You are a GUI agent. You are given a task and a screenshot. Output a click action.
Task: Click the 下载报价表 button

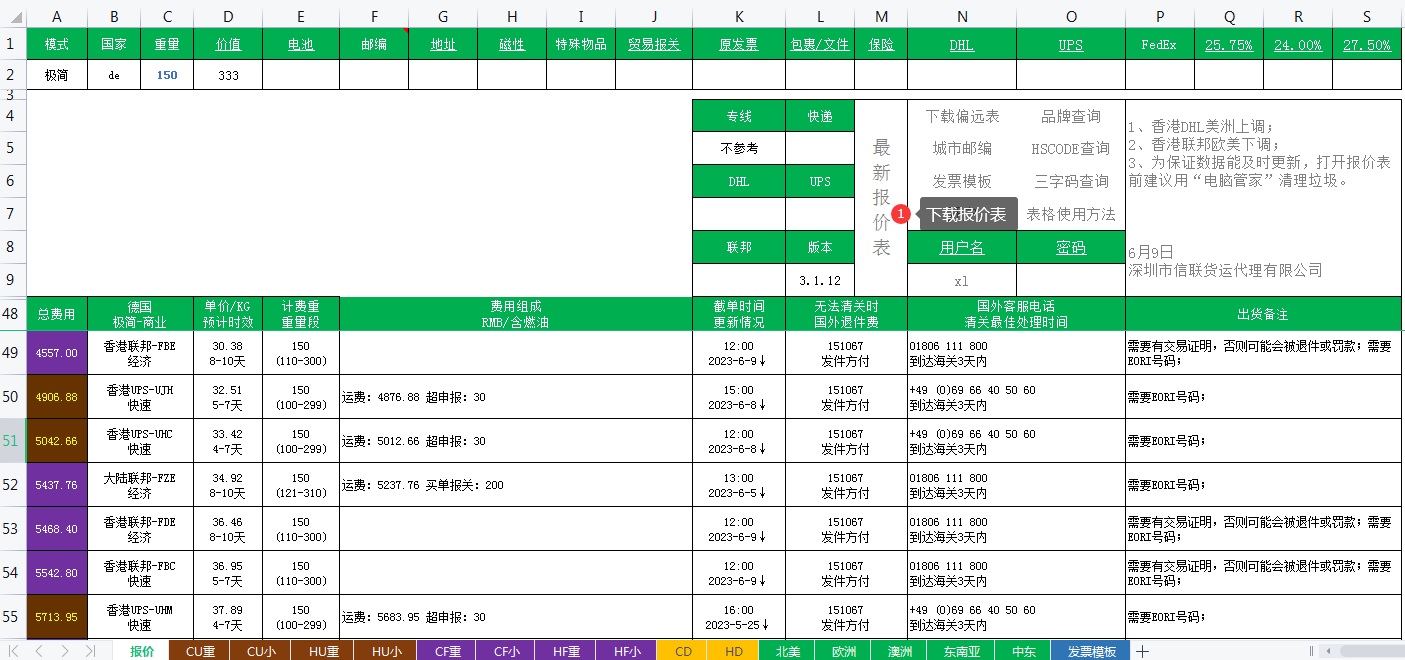[x=966, y=214]
